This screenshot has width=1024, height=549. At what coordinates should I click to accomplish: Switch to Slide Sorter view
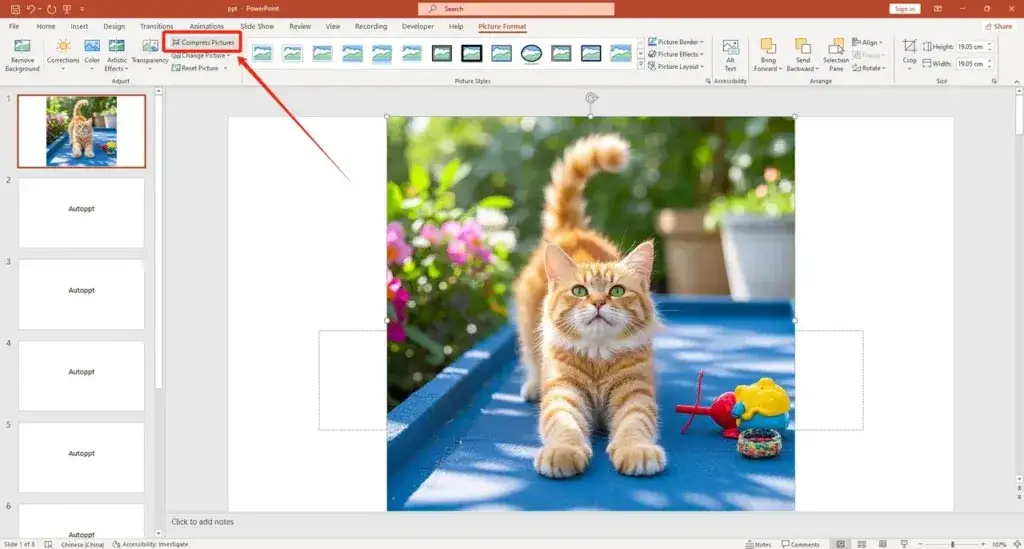tap(861, 544)
